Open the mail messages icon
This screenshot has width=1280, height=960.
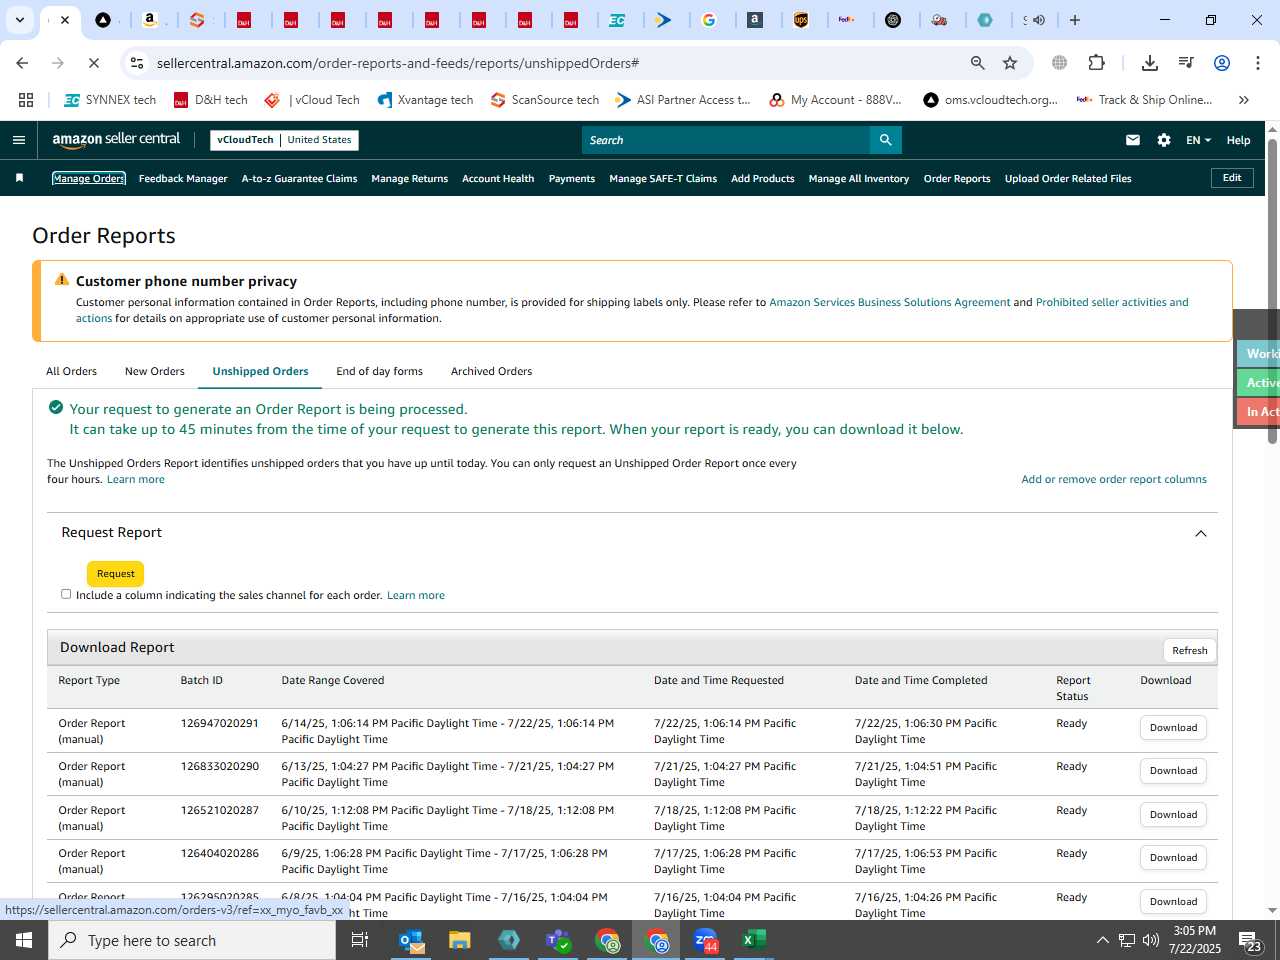[x=1132, y=140]
